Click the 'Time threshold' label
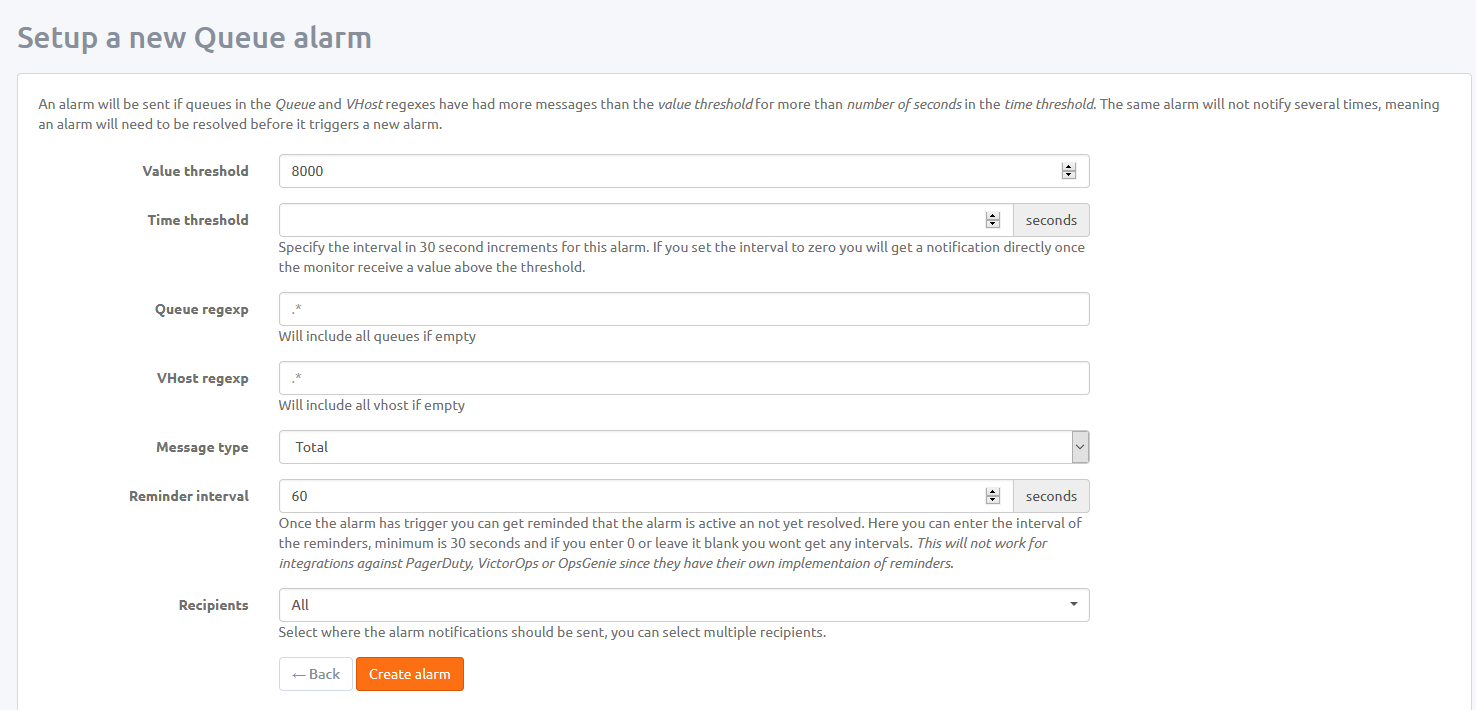The width and height of the screenshot is (1476, 710). point(198,220)
